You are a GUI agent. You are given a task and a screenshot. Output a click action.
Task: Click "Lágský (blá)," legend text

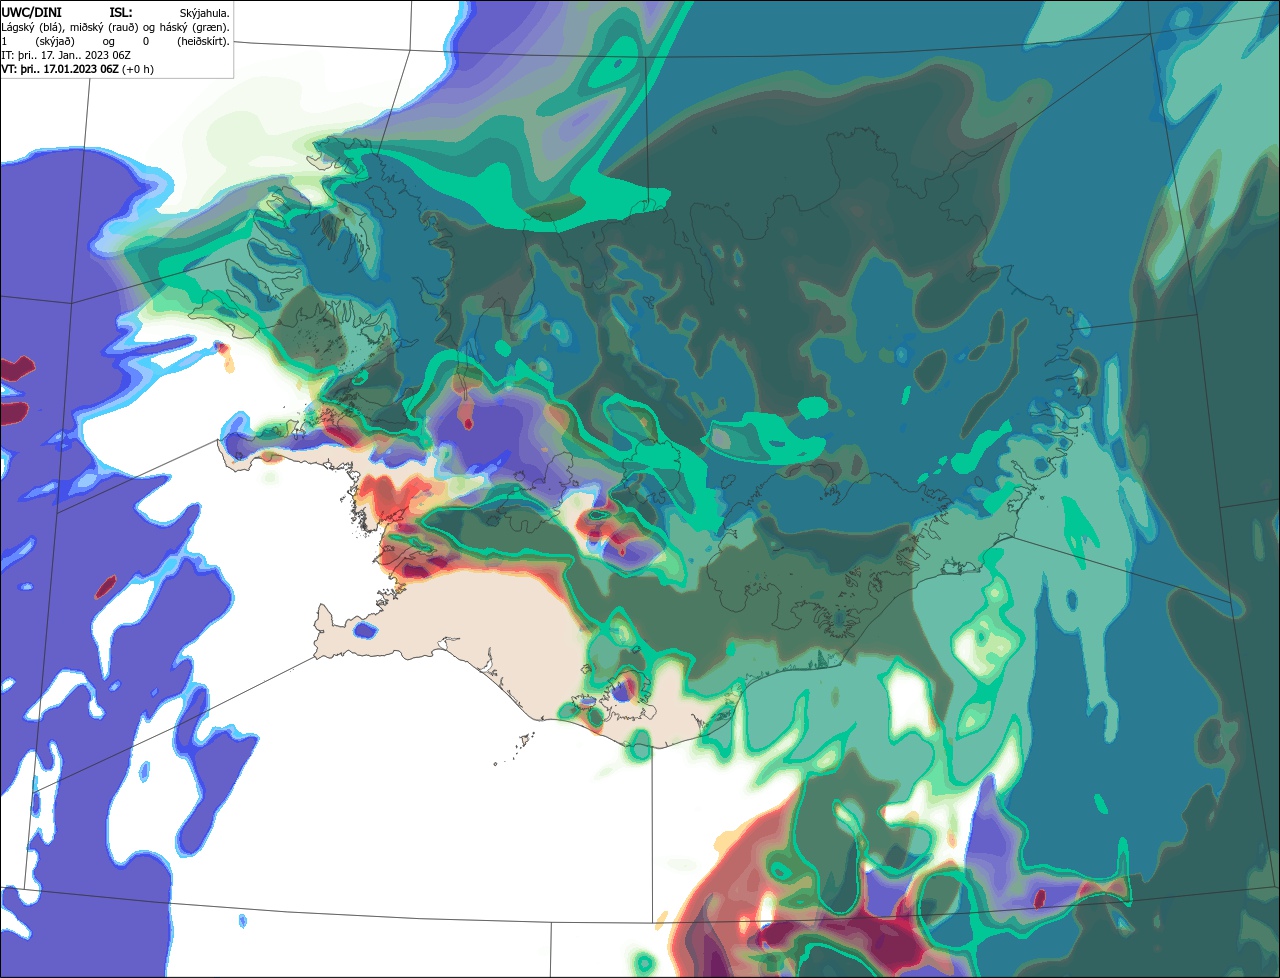point(33,28)
